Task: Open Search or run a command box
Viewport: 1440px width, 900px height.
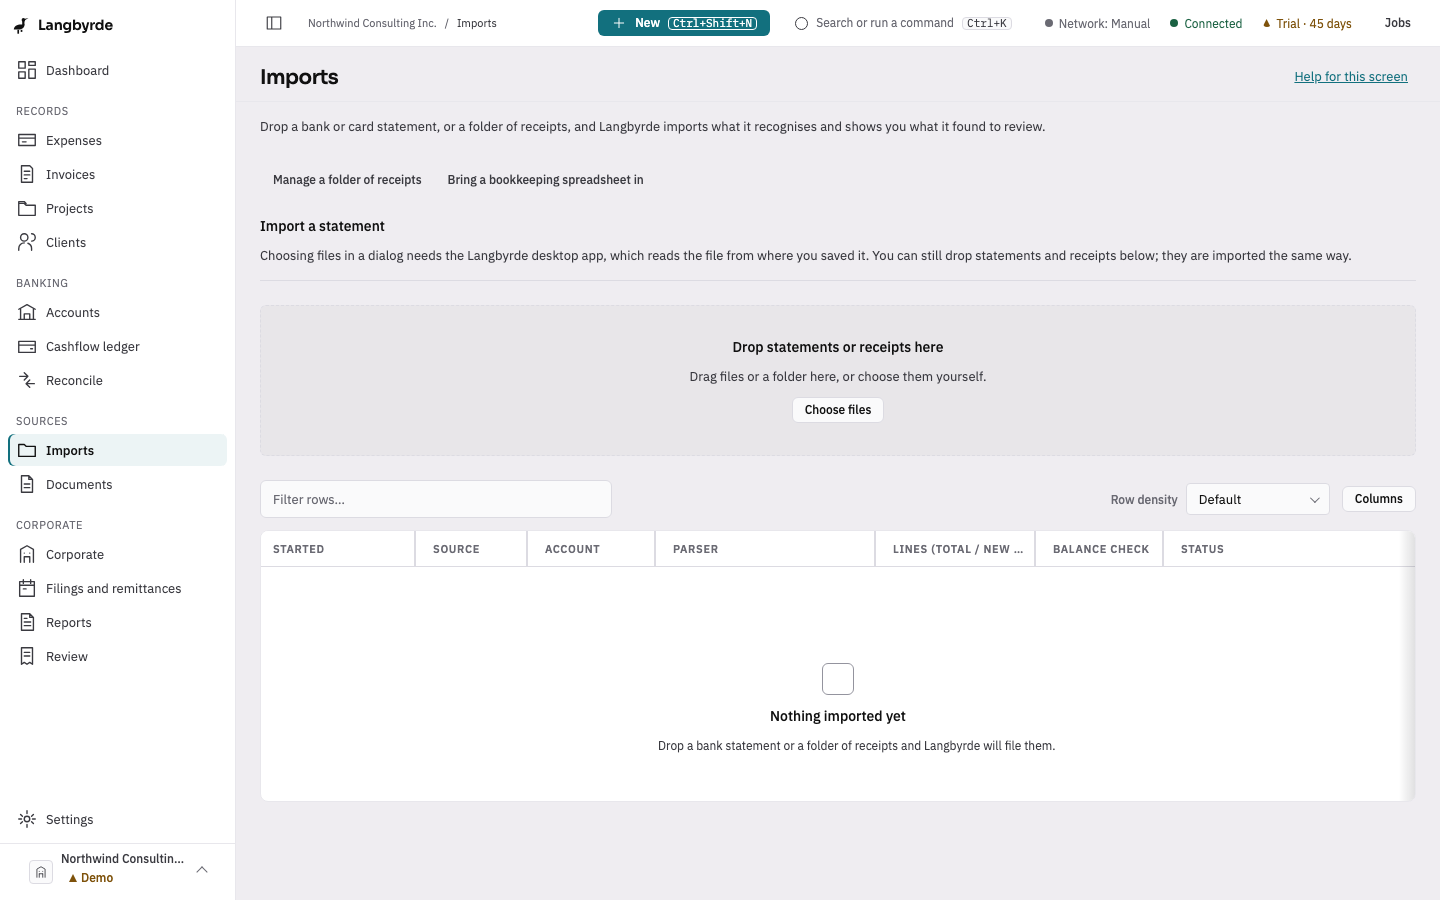Action: 903,23
